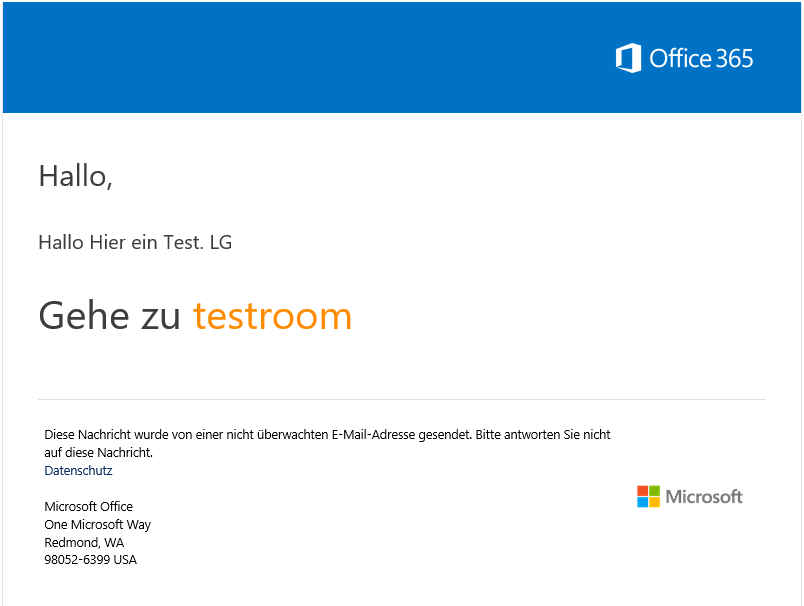This screenshot has height=606, width=804.
Task: Click the red square in Microsoft logo
Action: (x=642, y=491)
